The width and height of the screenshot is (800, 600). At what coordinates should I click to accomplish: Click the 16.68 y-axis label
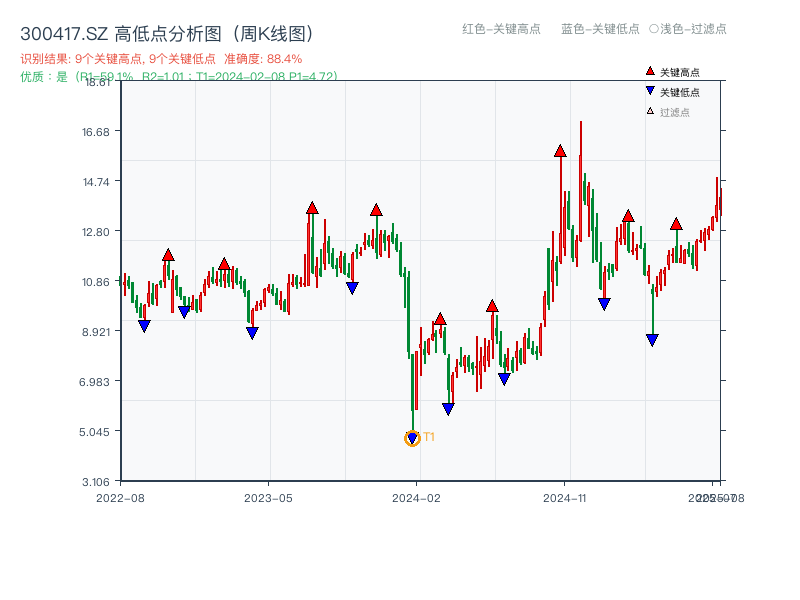[x=96, y=132]
